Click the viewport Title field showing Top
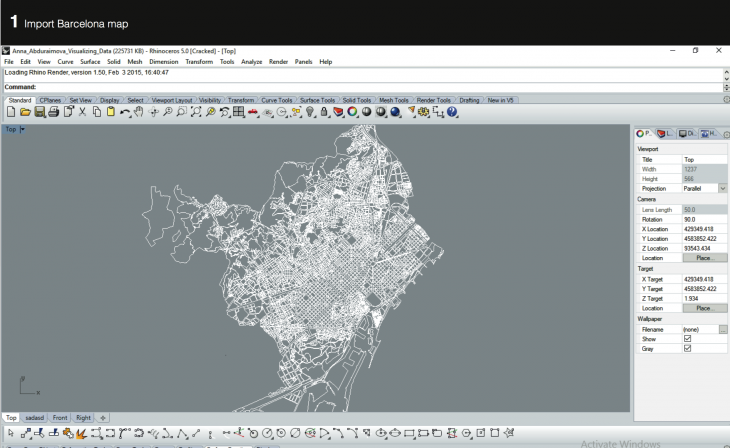The image size is (730, 448). (704, 159)
